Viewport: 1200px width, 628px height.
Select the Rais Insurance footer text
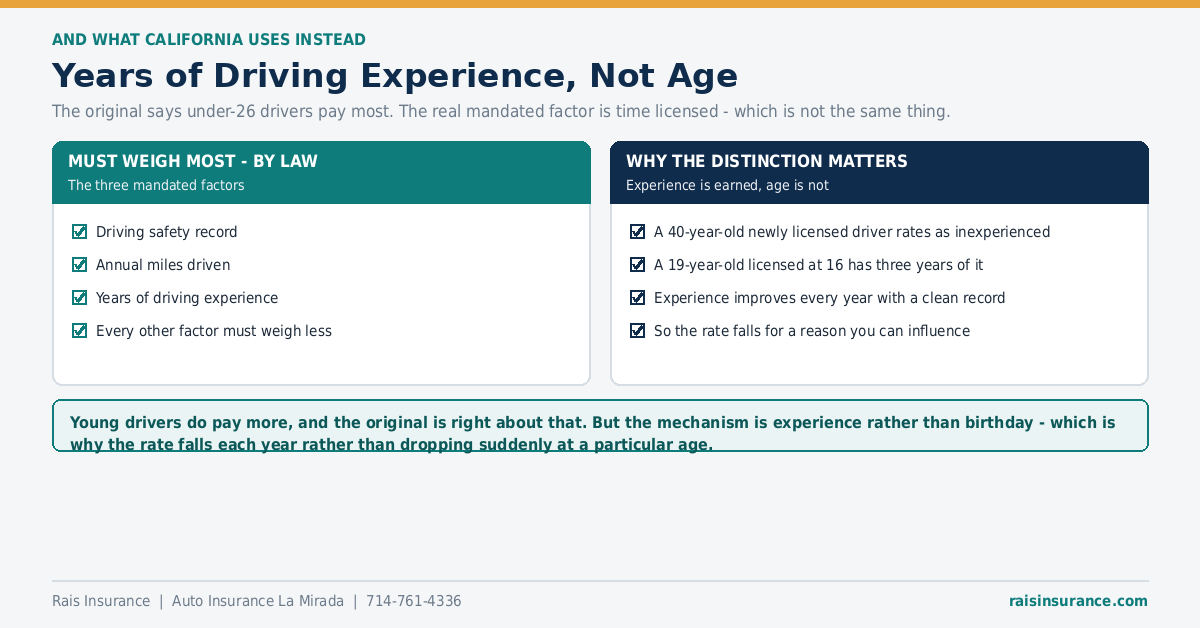101,601
